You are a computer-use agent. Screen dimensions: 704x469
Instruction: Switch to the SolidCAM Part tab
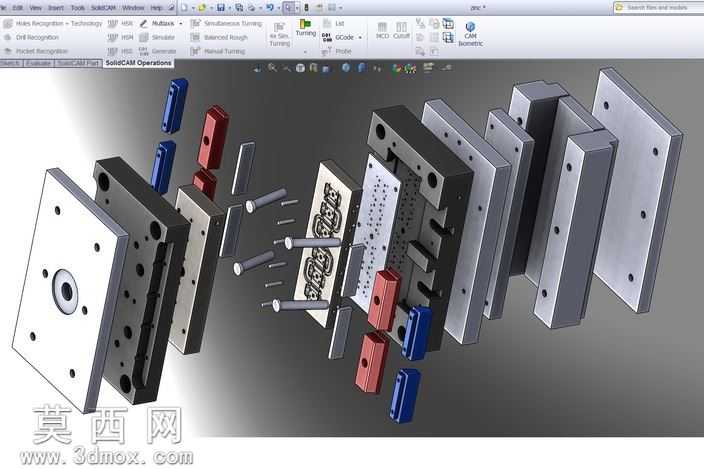pos(78,63)
